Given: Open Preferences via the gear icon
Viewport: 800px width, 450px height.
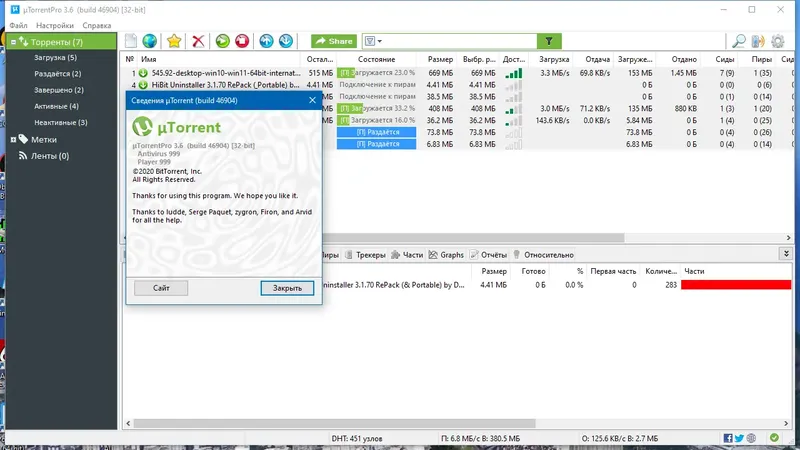Looking at the screenshot, I should tap(778, 41).
